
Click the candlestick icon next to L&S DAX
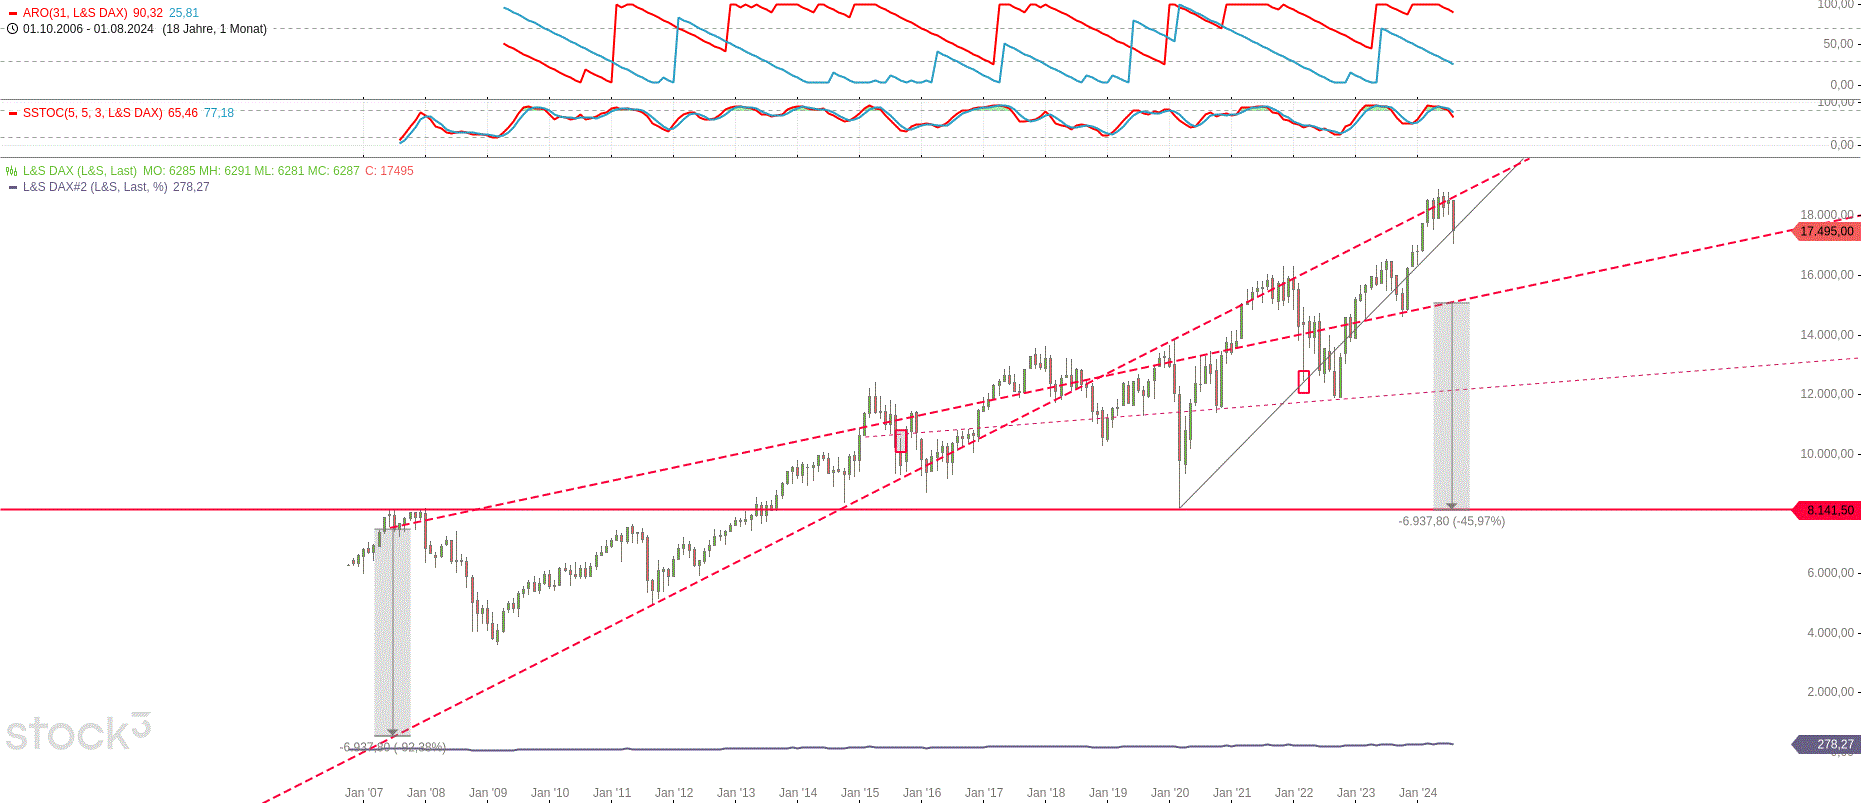click(x=12, y=171)
